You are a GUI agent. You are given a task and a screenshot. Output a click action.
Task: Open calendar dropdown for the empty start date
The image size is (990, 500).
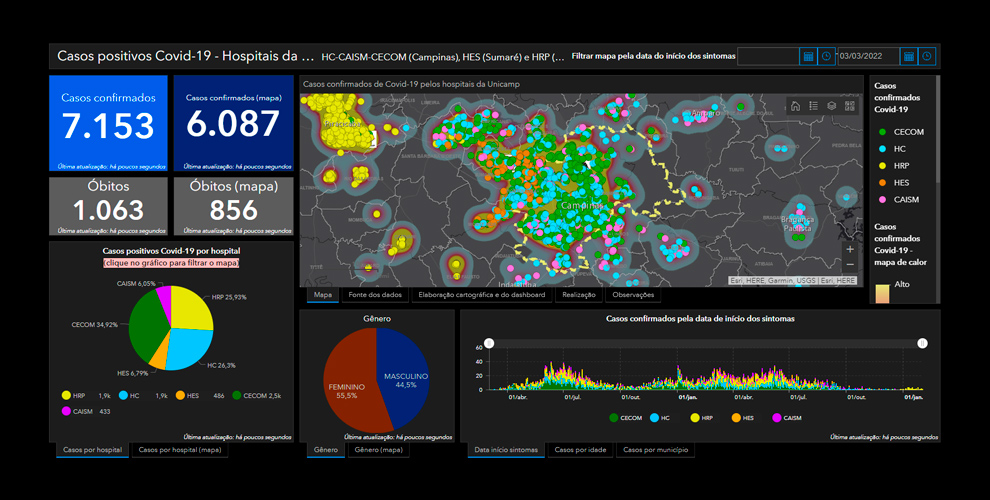tap(808, 57)
